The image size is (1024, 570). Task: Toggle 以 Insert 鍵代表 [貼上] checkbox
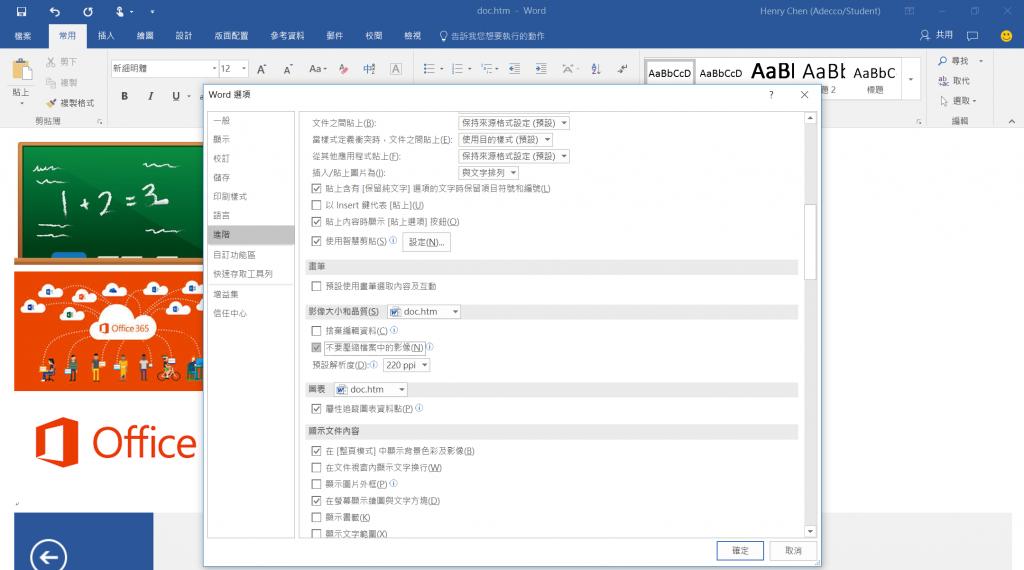pos(316,205)
